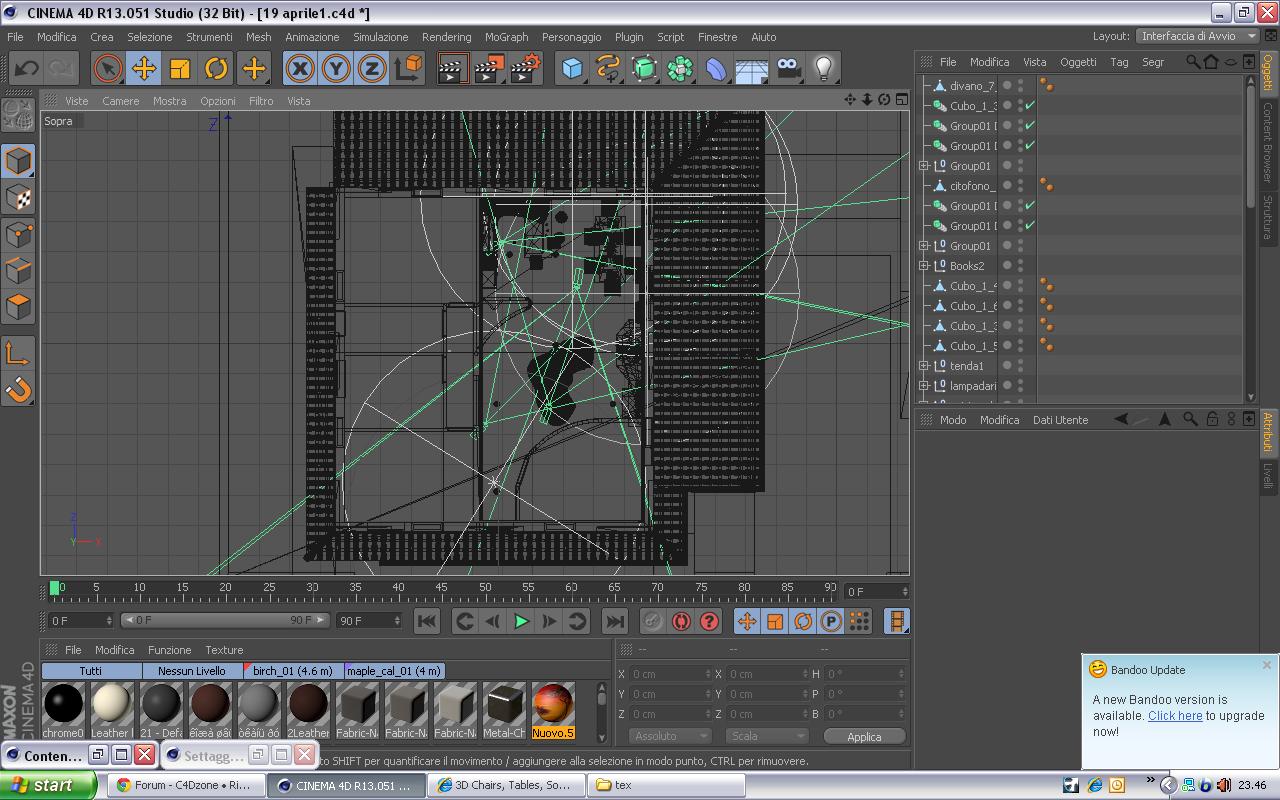Expand the Books2 object group

(925, 266)
